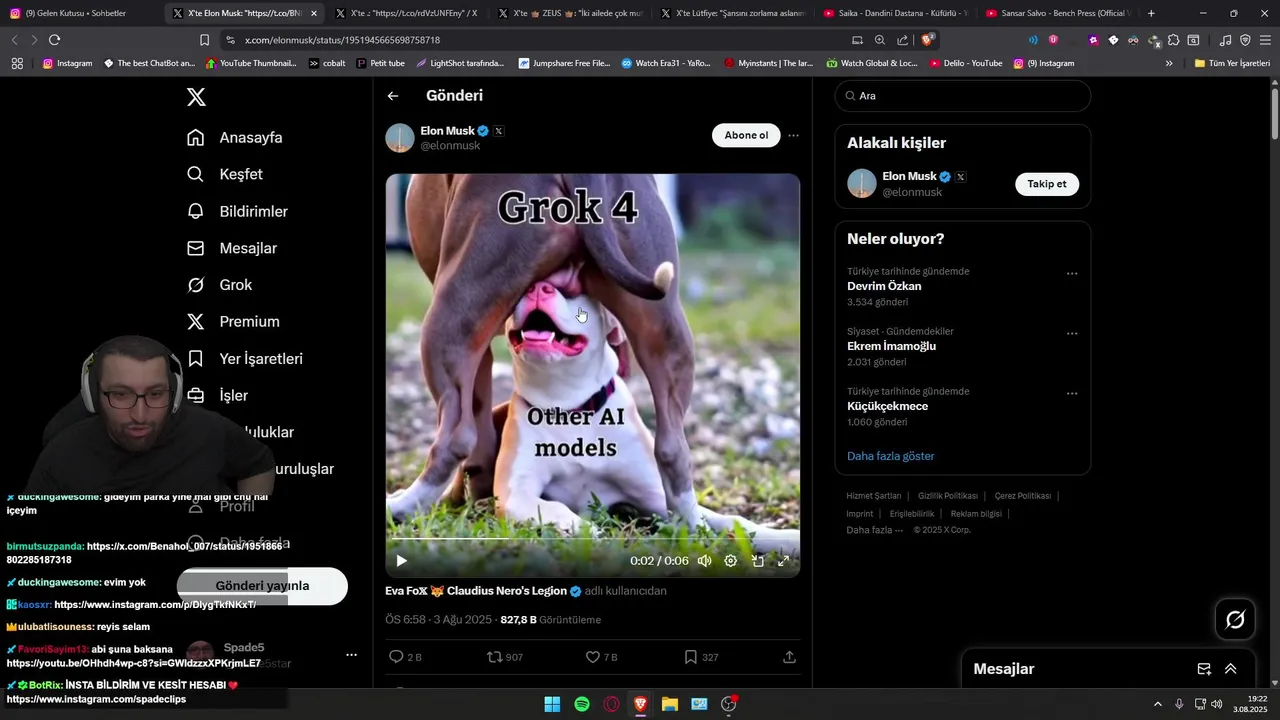This screenshot has width=1280, height=720.
Task: Open Windows Start button
Action: pyautogui.click(x=552, y=704)
